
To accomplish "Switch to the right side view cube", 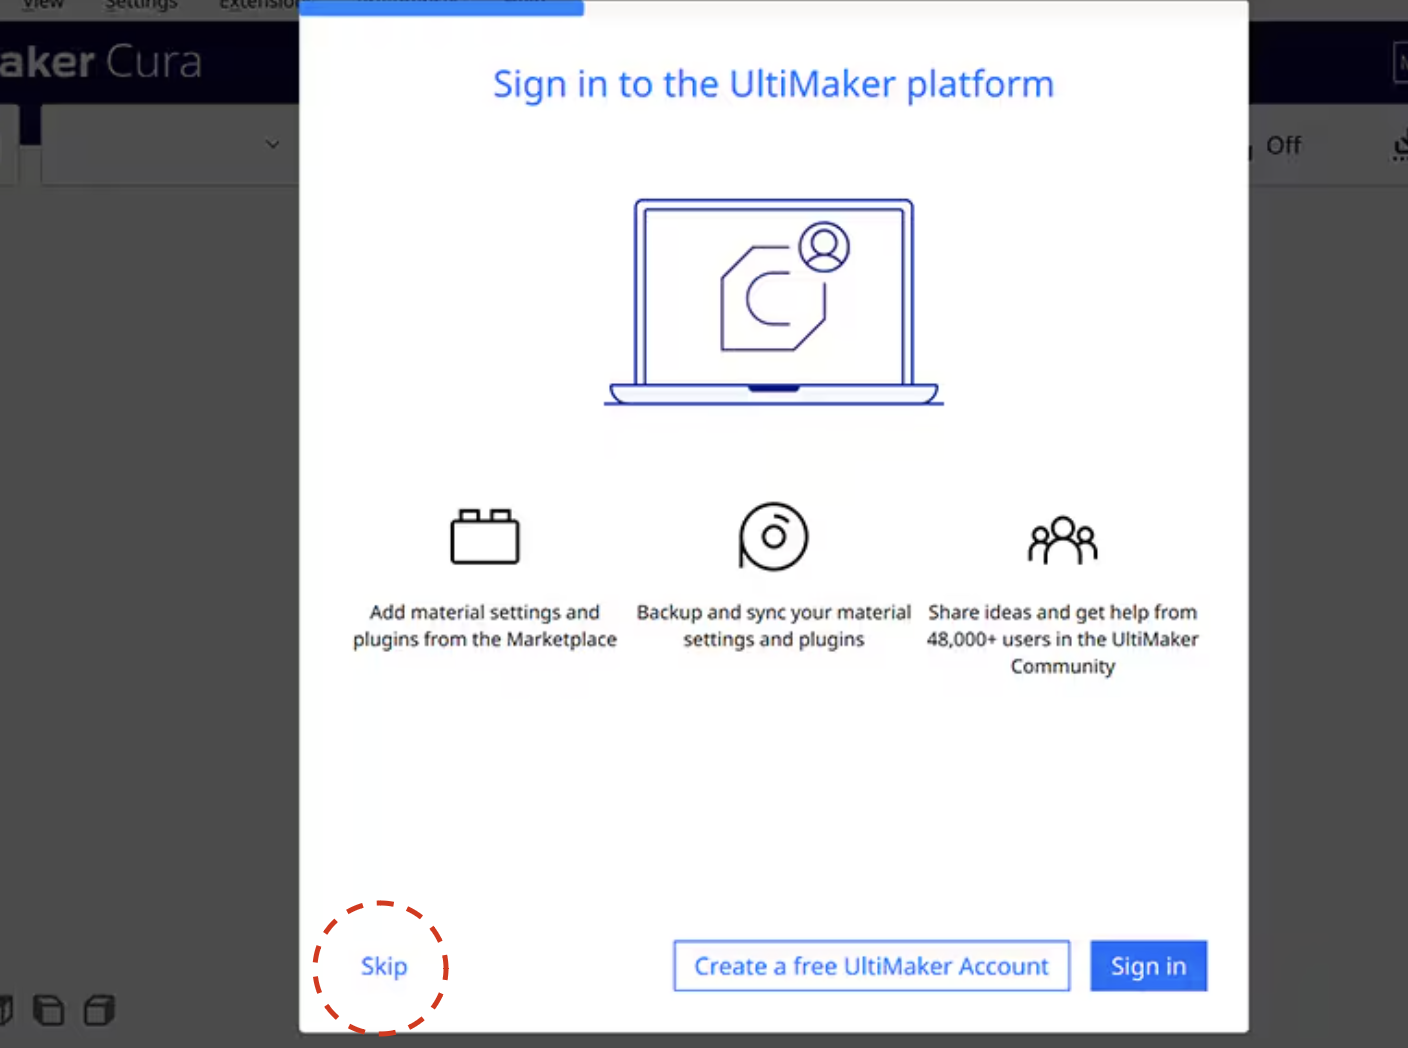I will (x=99, y=1011).
